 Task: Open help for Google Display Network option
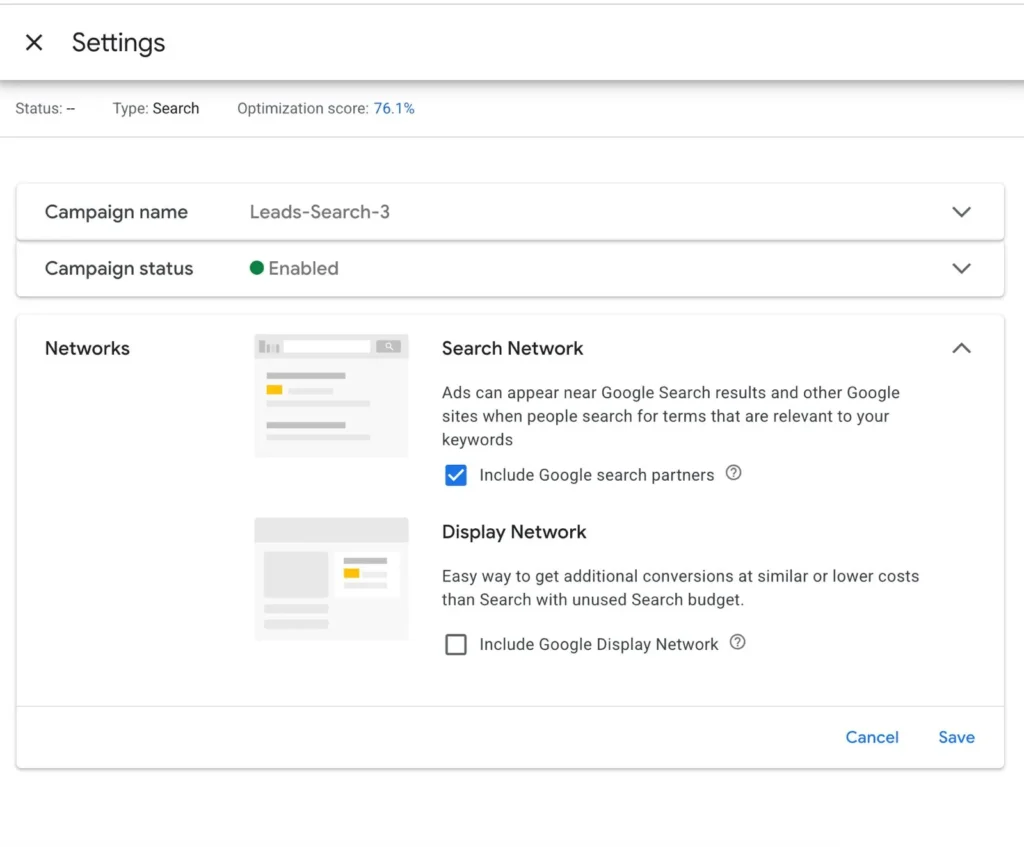tap(737, 643)
